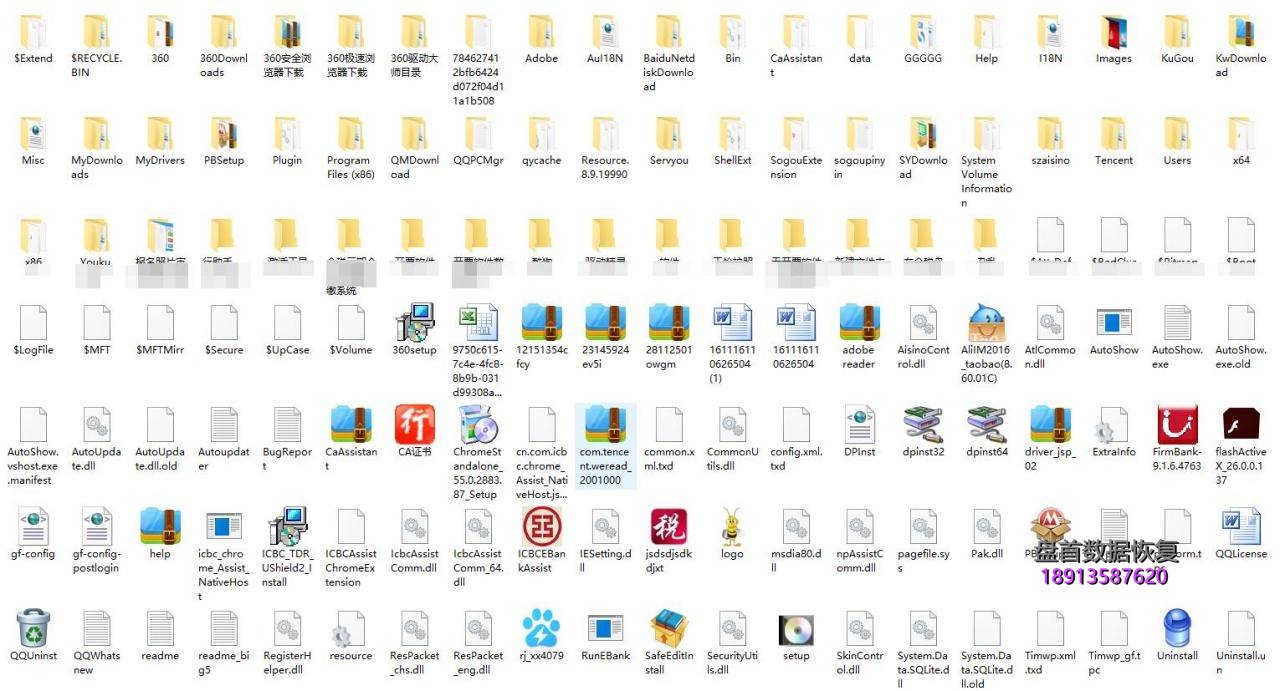Open the Images folder

click(x=1113, y=33)
